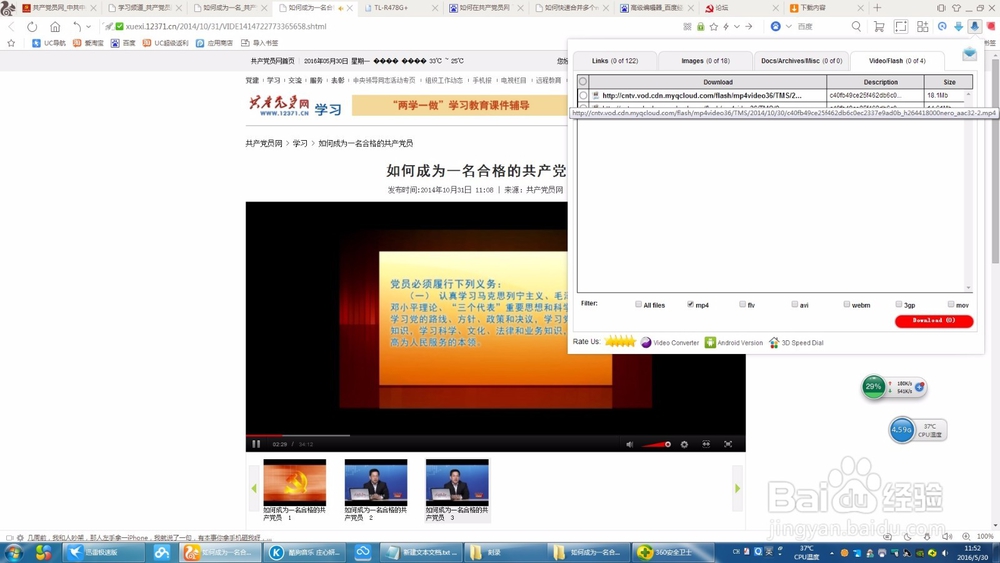Switch to the 下载内容 tab
This screenshot has width=1000, height=563.
827,8
